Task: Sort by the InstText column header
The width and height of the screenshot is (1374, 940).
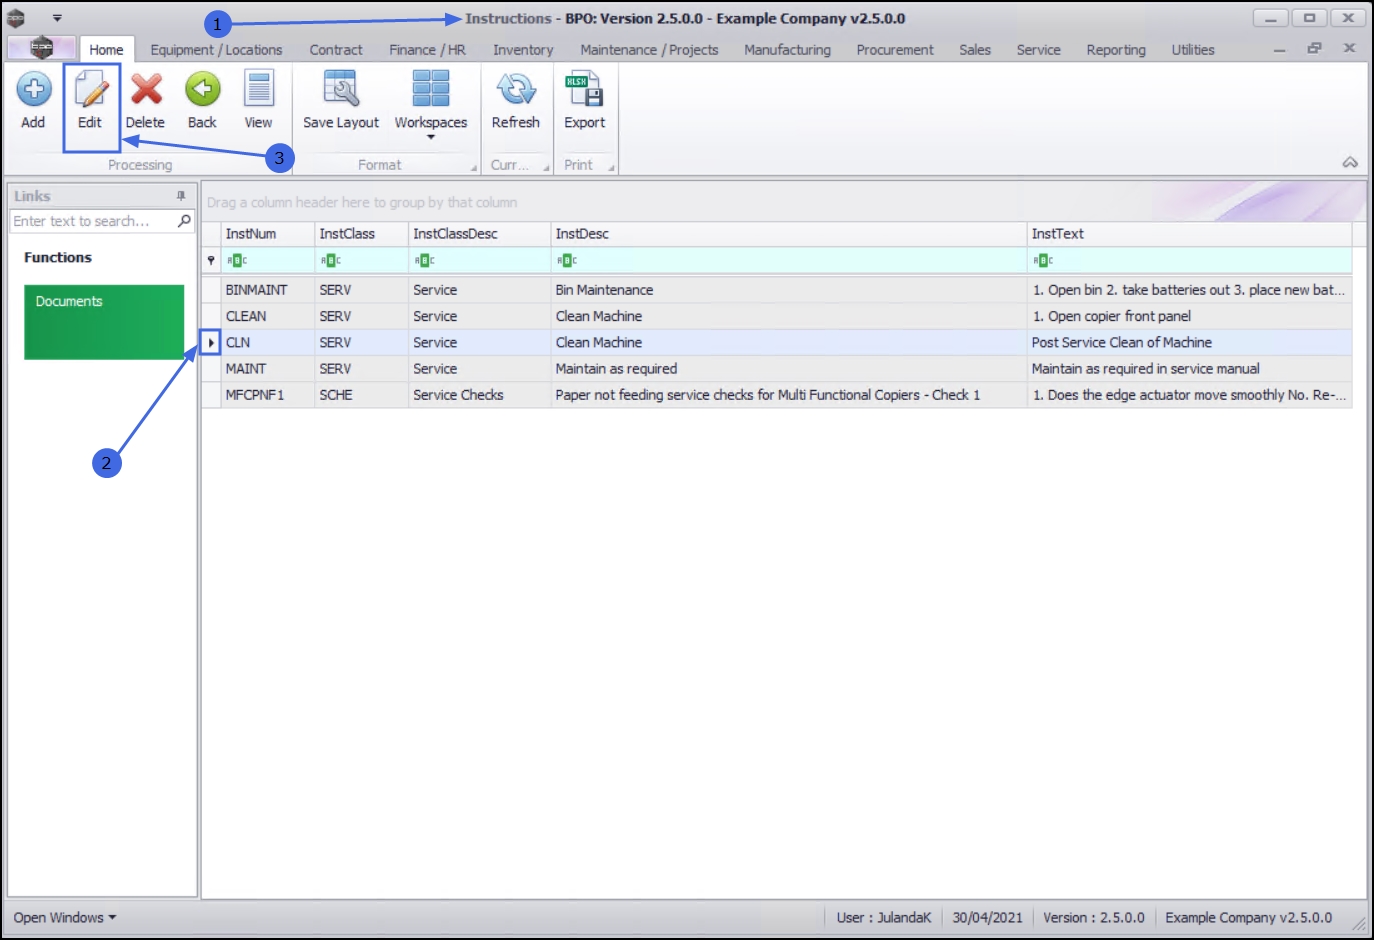Action: pos(1190,233)
